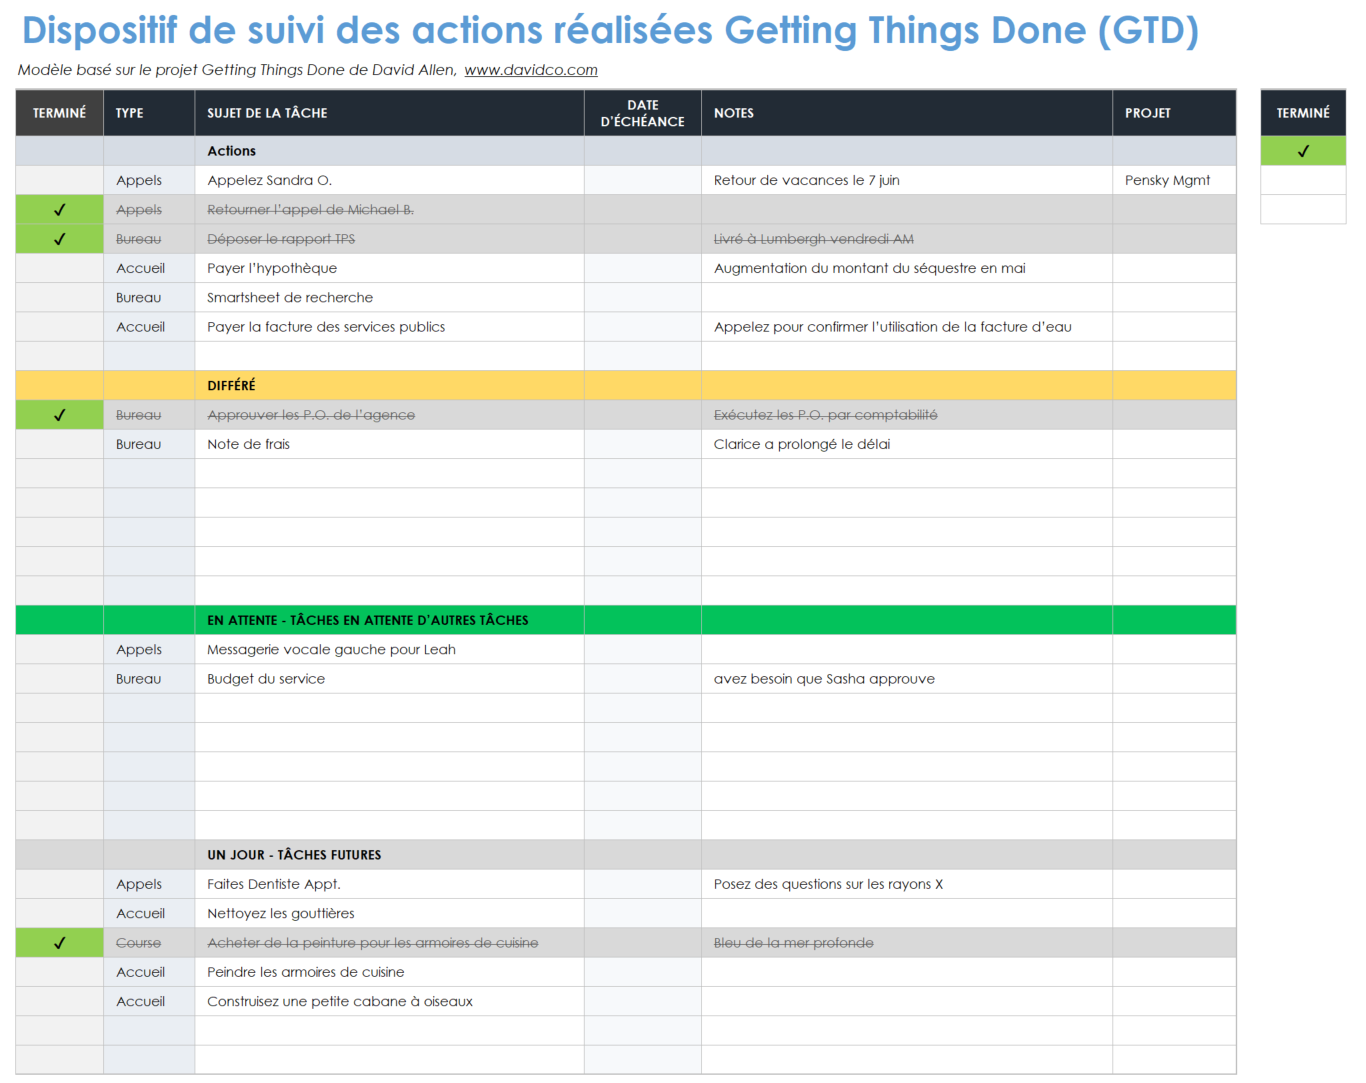Image resolution: width=1366 pixels, height=1083 pixels.
Task: Select the cell Retourner l'appel de Michael B.
Action: point(389,210)
